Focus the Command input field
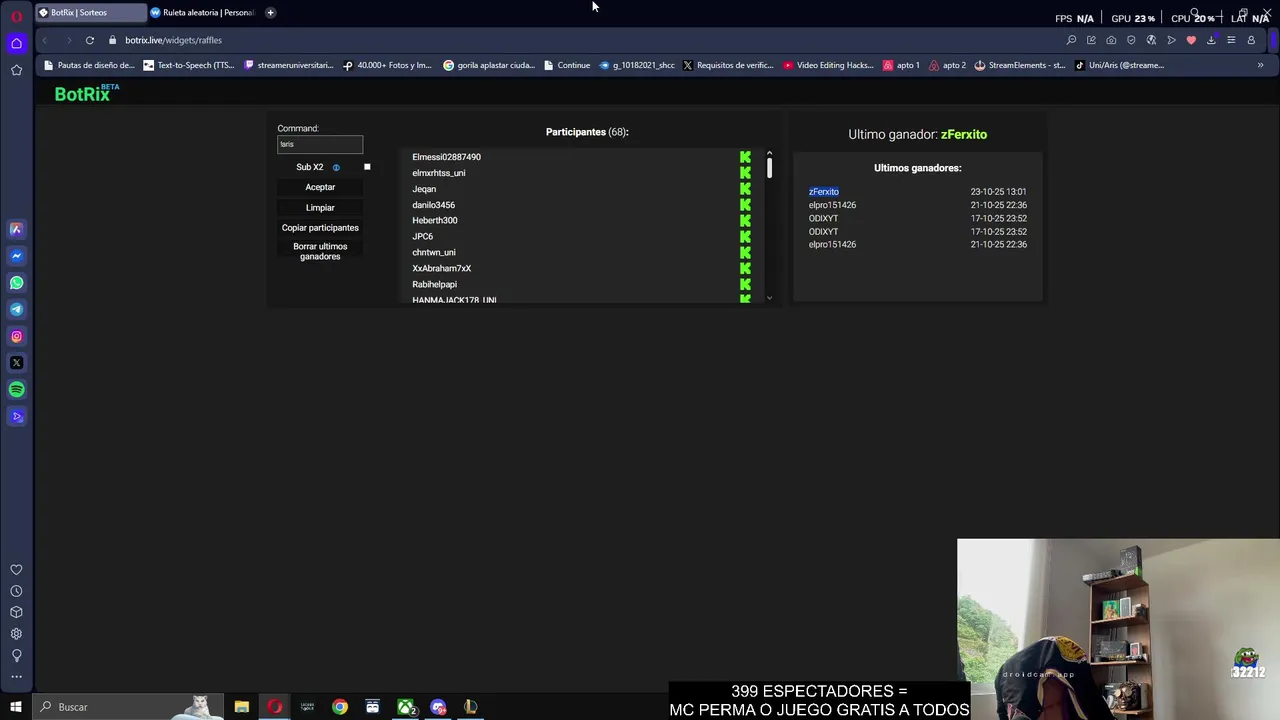Image resolution: width=1280 pixels, height=720 pixels. pos(320,144)
